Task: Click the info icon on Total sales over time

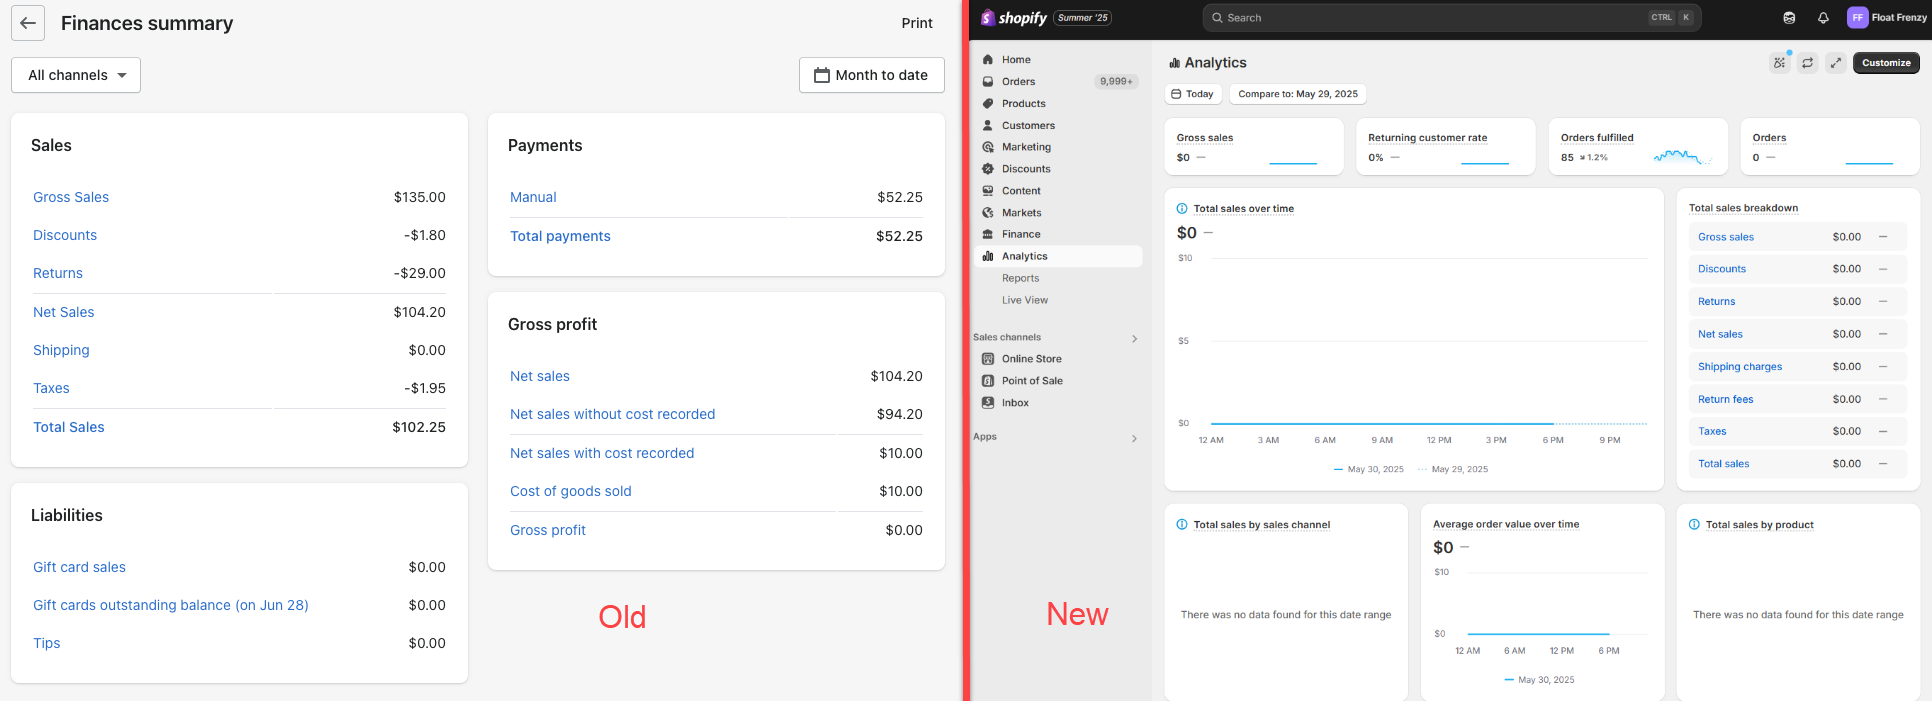Action: (x=1182, y=209)
